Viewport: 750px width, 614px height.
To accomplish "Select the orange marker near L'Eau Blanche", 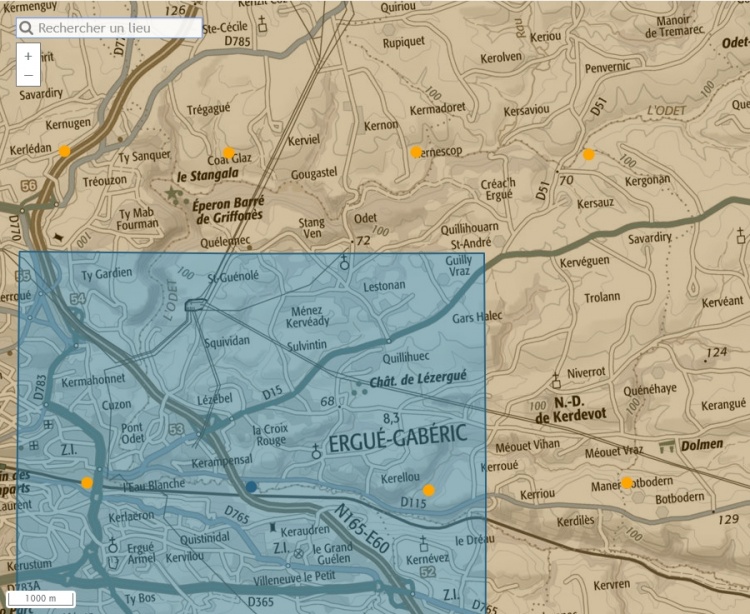I will tap(87, 483).
